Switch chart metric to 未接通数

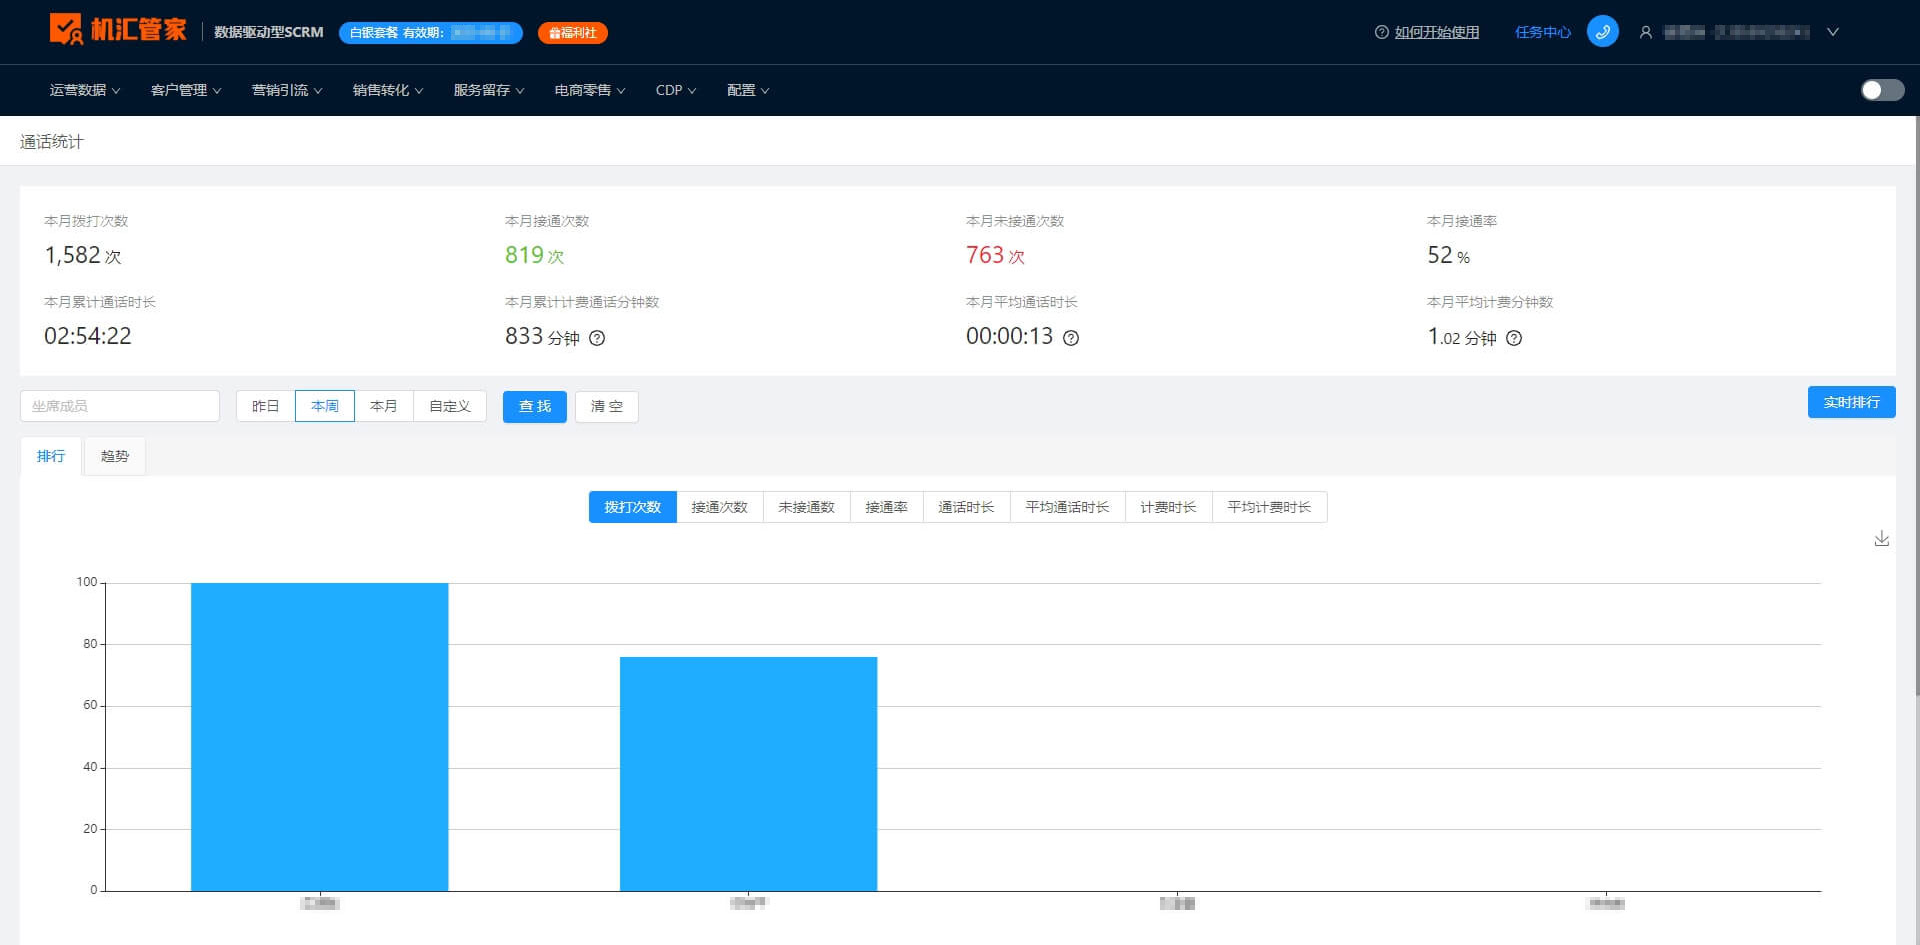807,507
